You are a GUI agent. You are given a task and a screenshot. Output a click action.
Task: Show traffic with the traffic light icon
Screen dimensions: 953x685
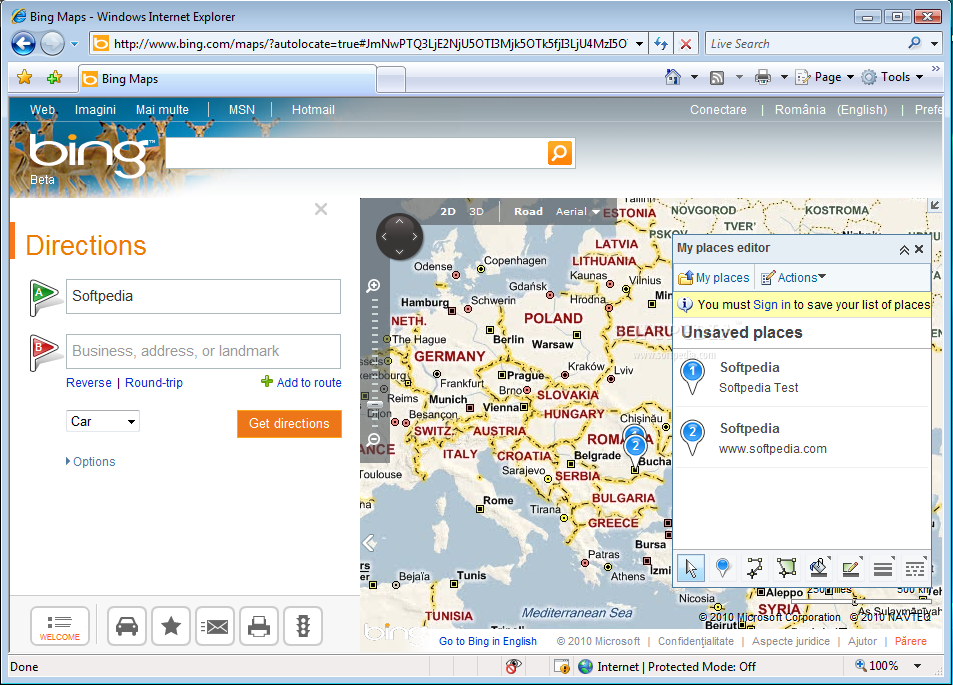click(303, 626)
